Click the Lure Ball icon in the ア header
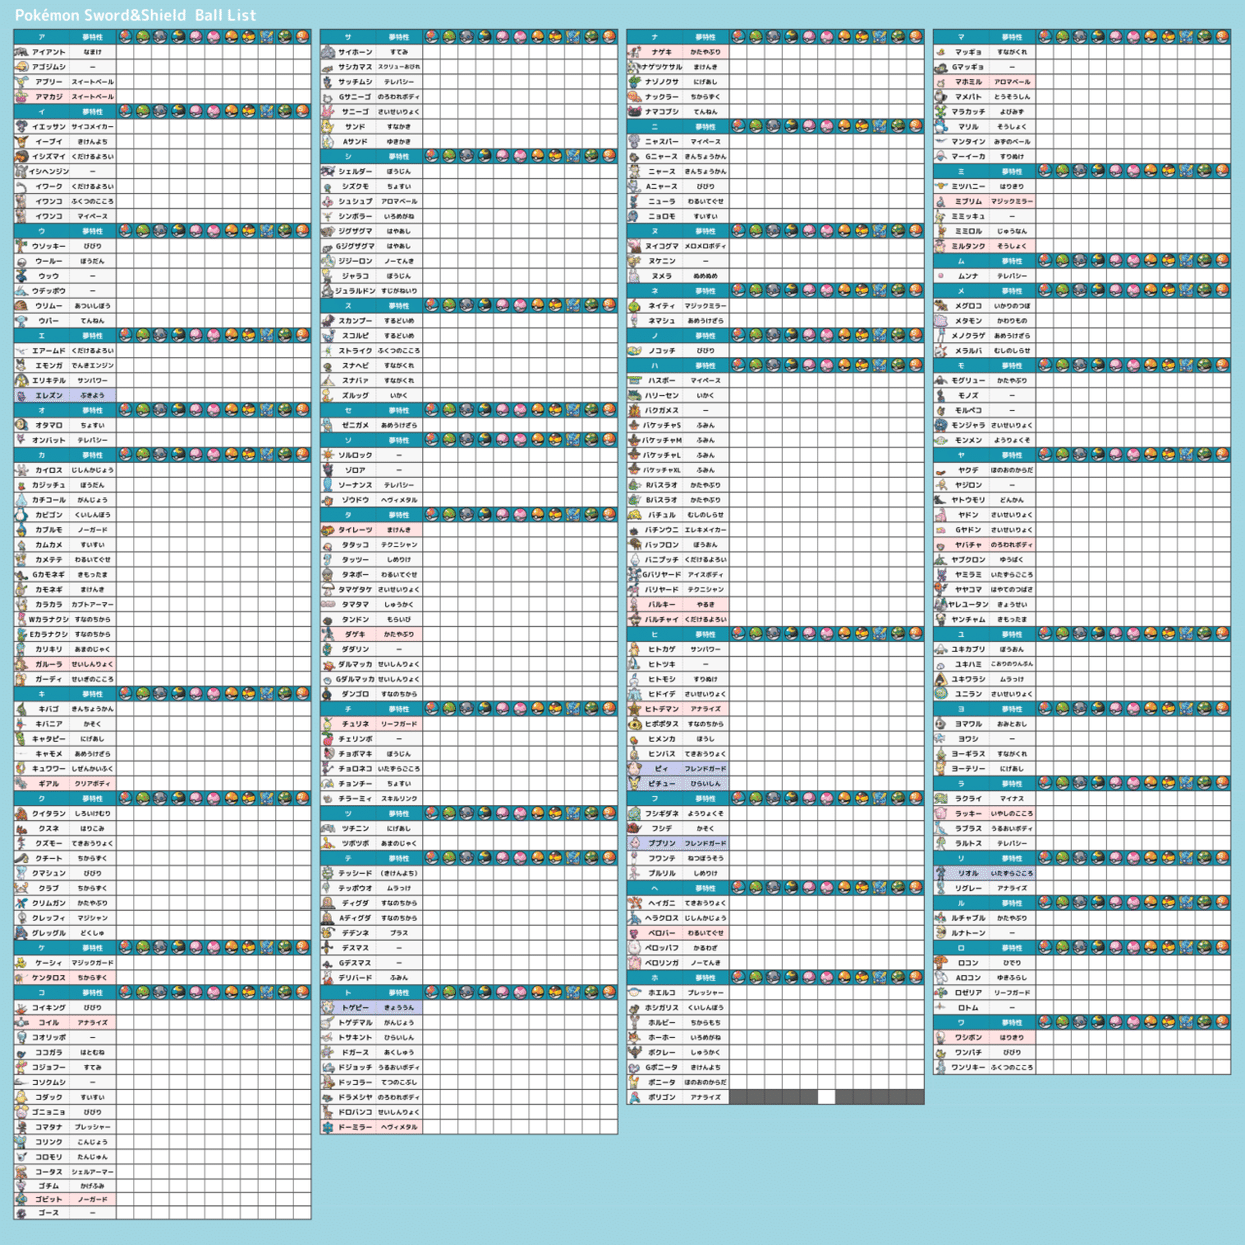Viewport: 1245px width, 1245px height. click(125, 37)
